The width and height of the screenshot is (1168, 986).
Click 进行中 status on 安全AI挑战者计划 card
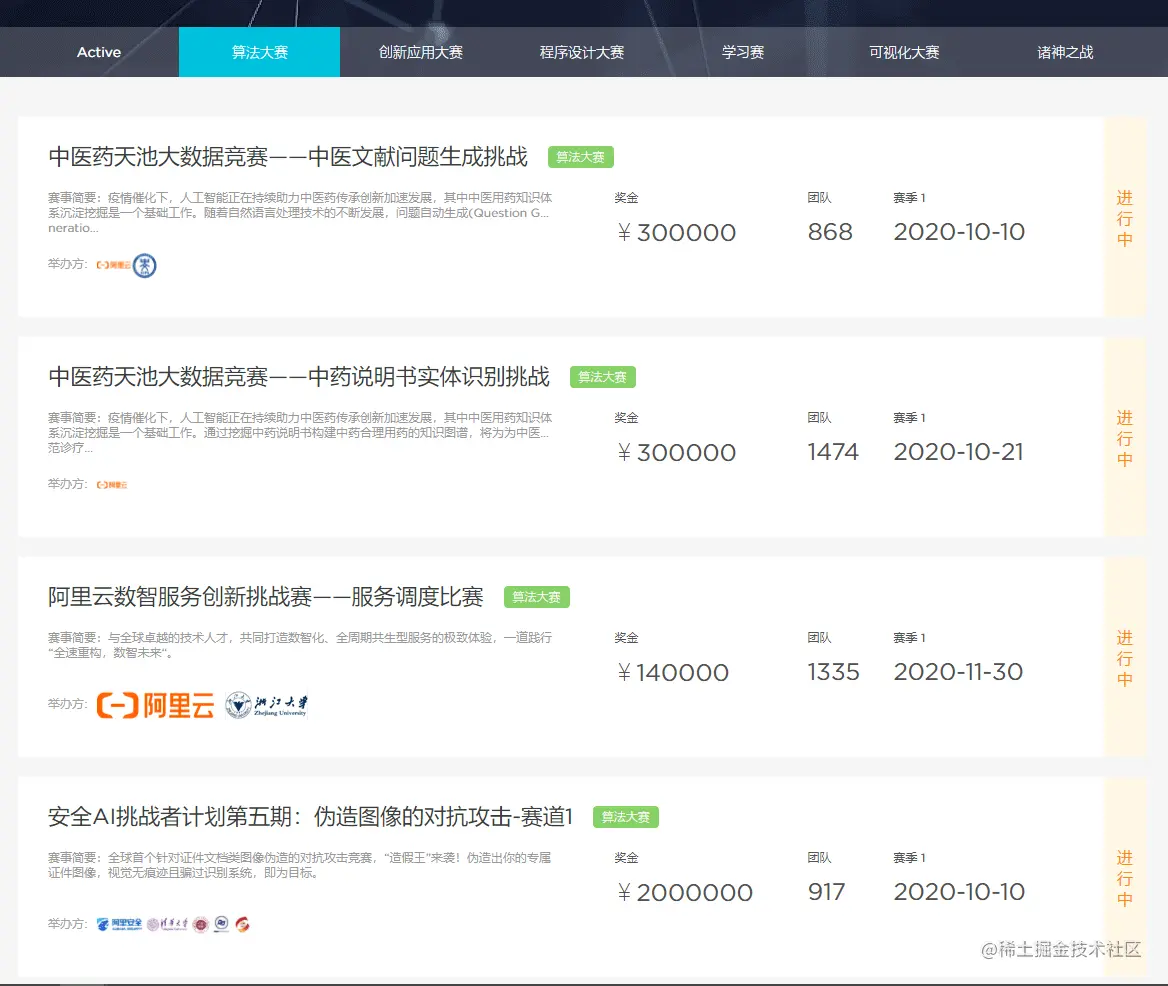pyautogui.click(x=1124, y=877)
